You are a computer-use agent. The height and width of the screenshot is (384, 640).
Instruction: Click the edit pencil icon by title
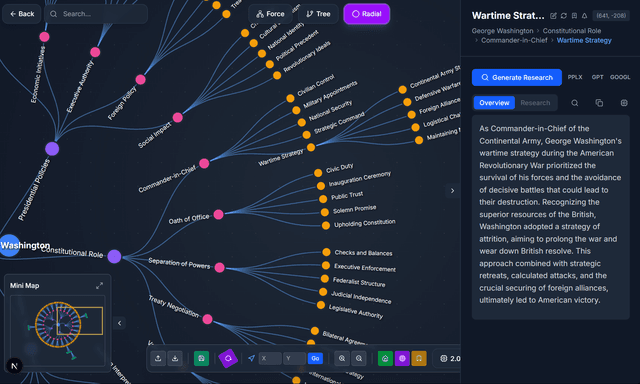pos(553,16)
